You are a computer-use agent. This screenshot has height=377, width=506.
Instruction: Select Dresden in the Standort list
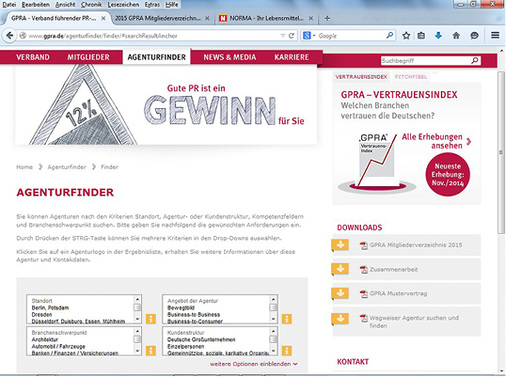coord(42,315)
